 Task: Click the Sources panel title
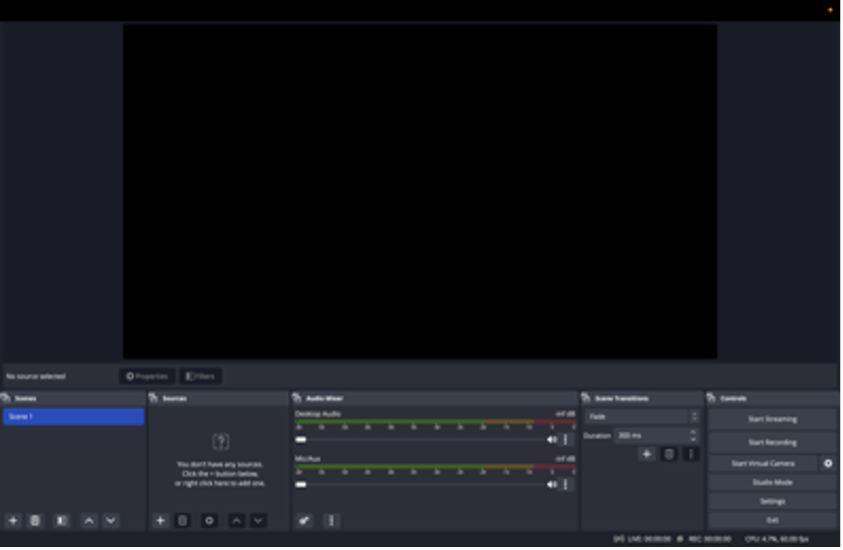[x=175, y=399]
